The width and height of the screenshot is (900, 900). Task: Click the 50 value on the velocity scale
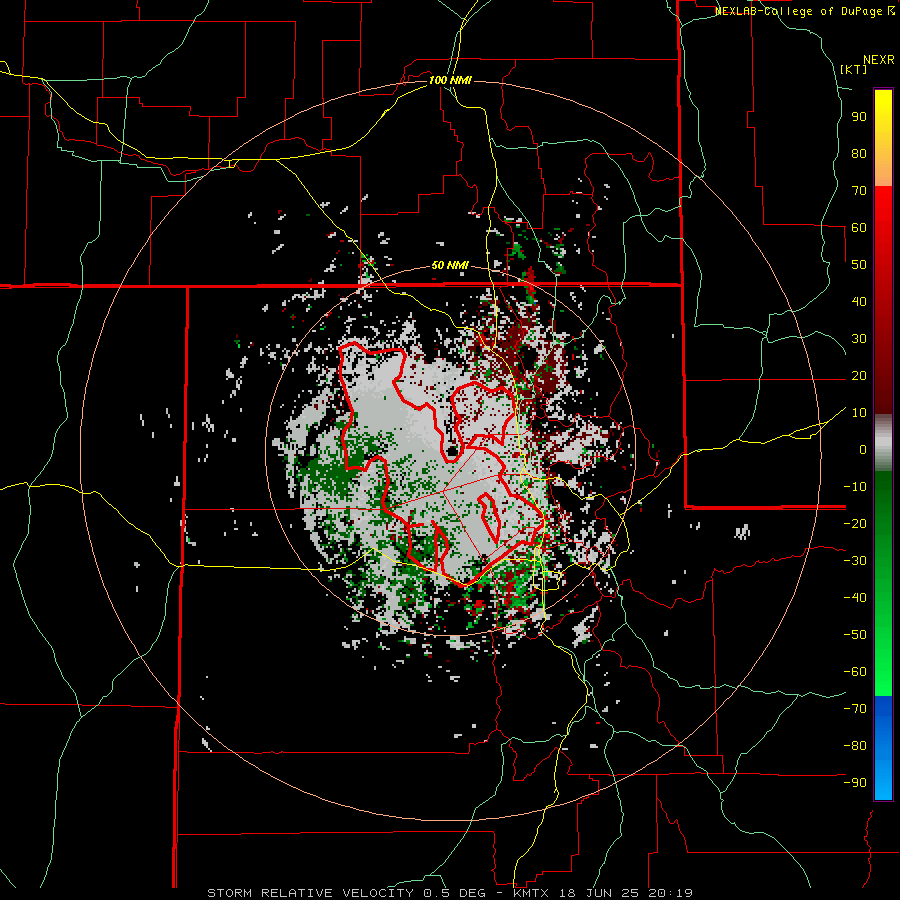(859, 265)
